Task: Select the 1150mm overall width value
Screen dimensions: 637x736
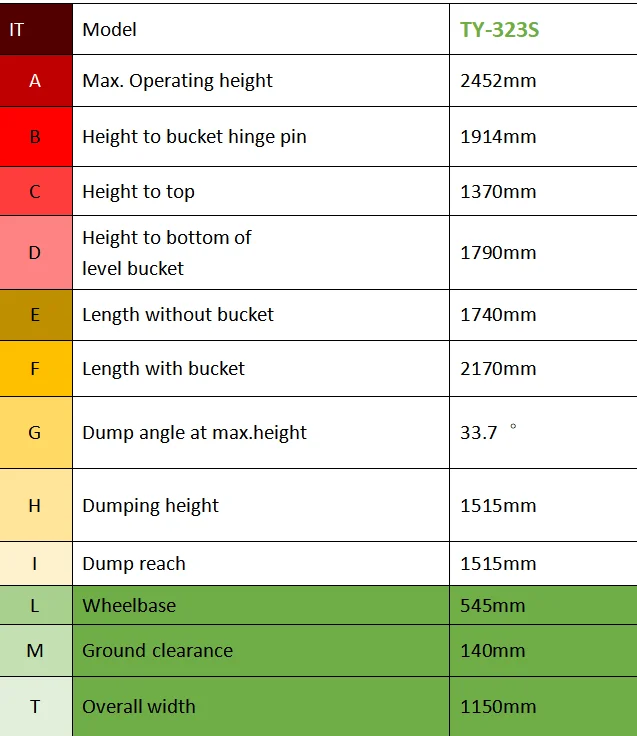Action: 498,707
